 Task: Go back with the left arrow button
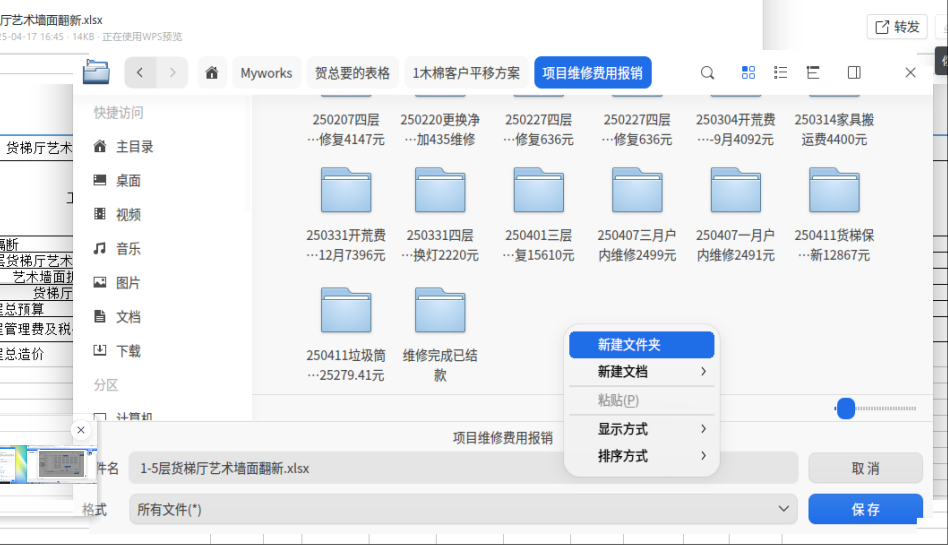[140, 73]
